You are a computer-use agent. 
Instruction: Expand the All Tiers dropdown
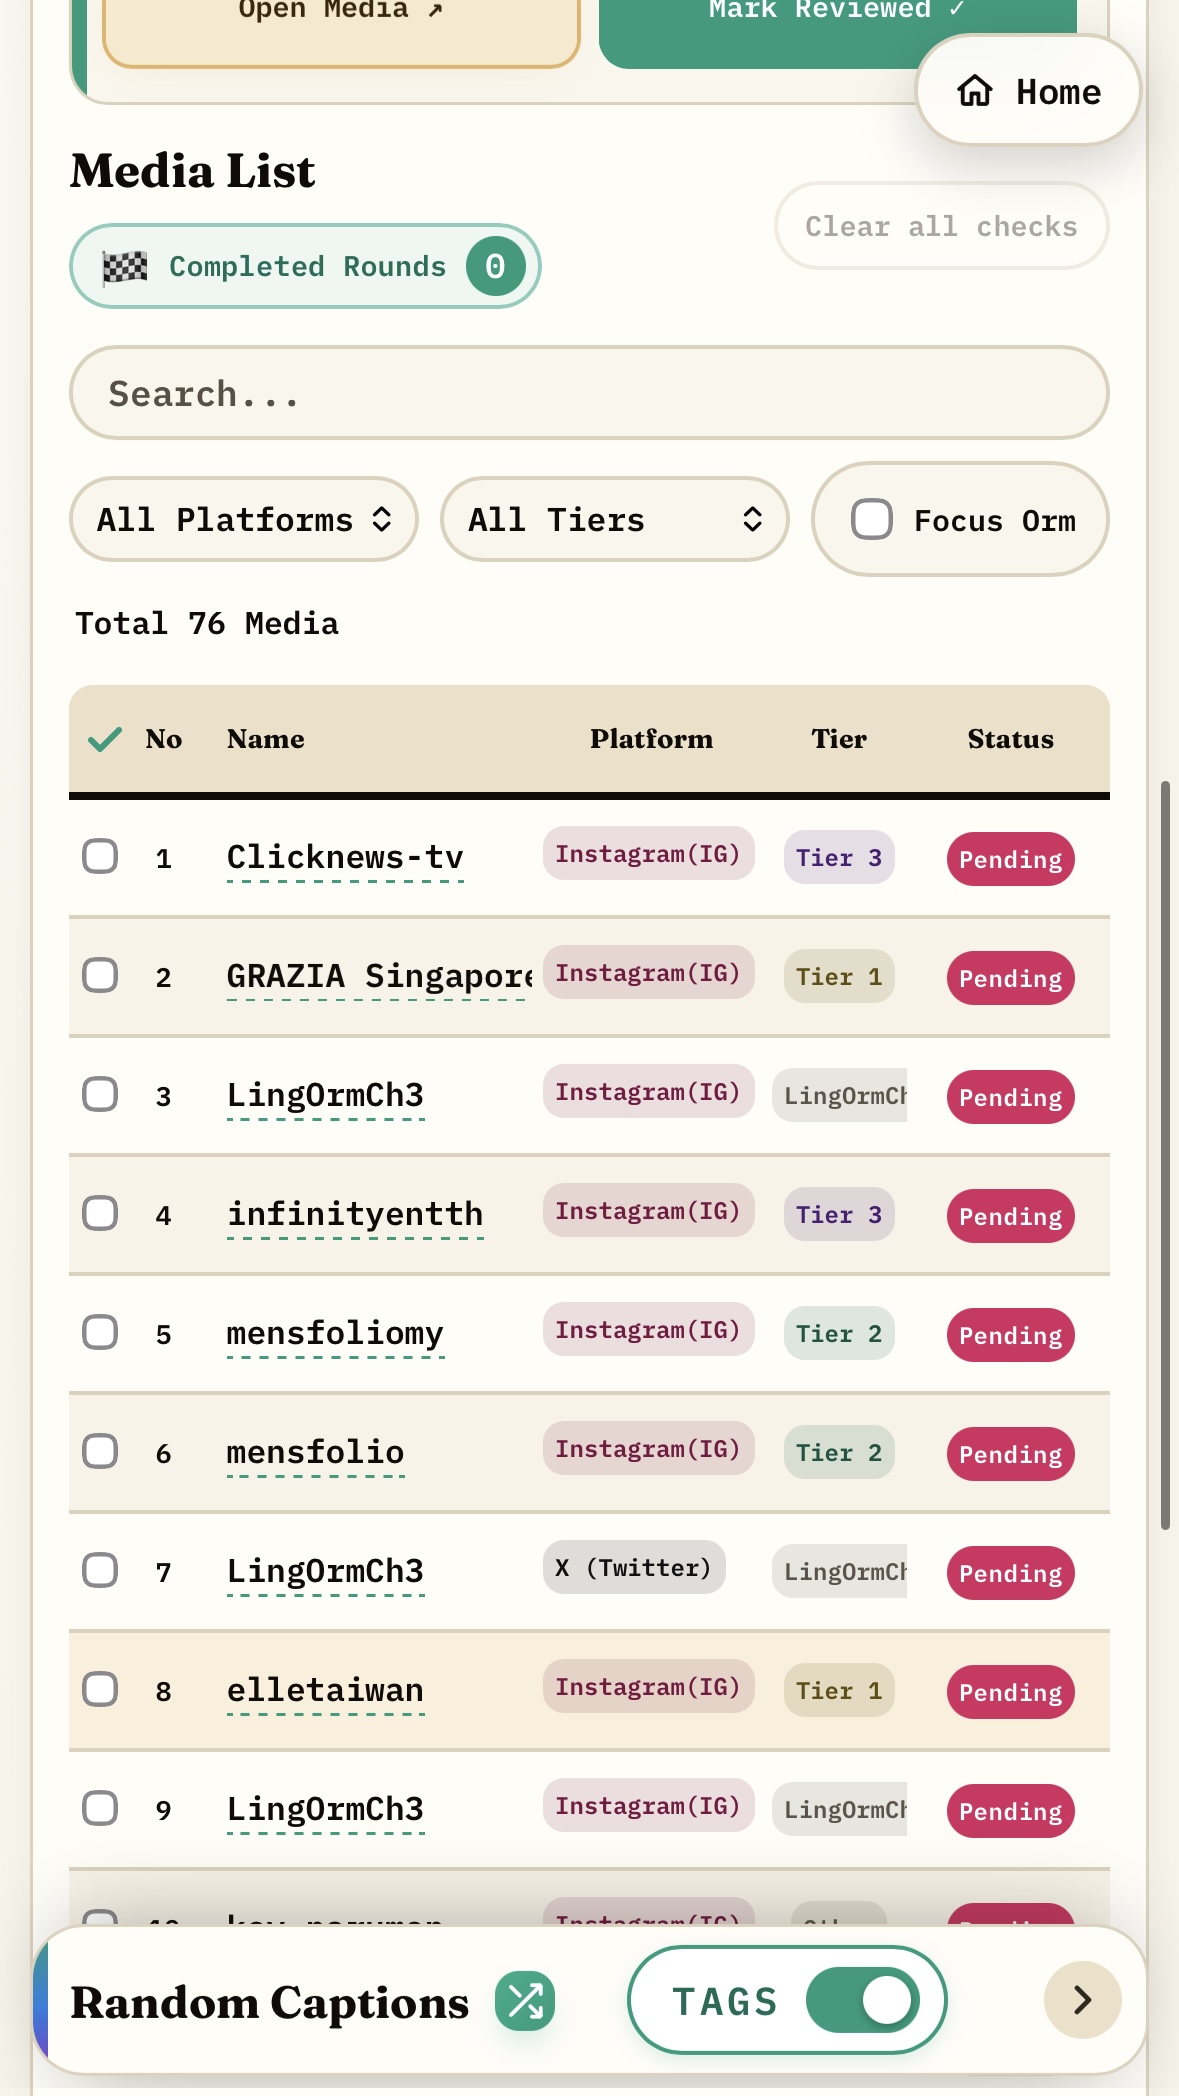(614, 519)
